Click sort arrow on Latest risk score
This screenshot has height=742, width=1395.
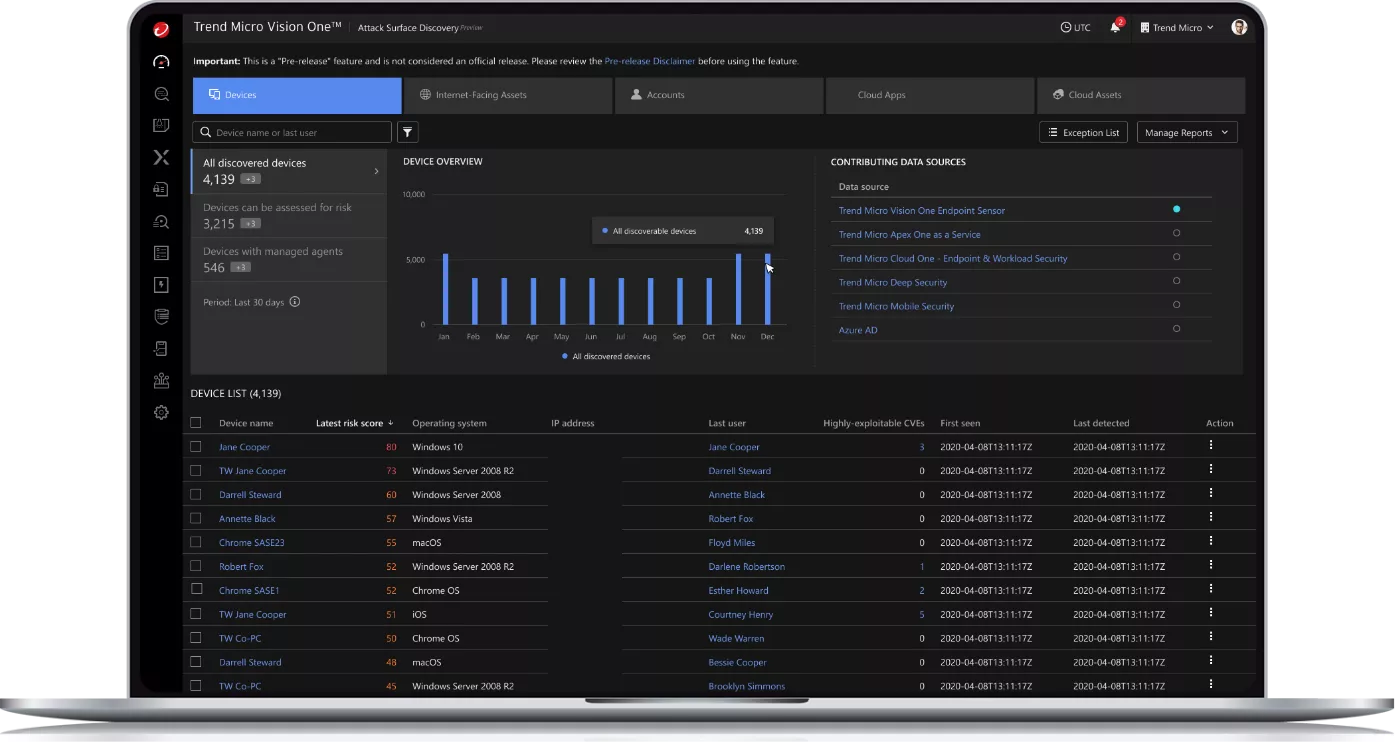pyautogui.click(x=390, y=423)
